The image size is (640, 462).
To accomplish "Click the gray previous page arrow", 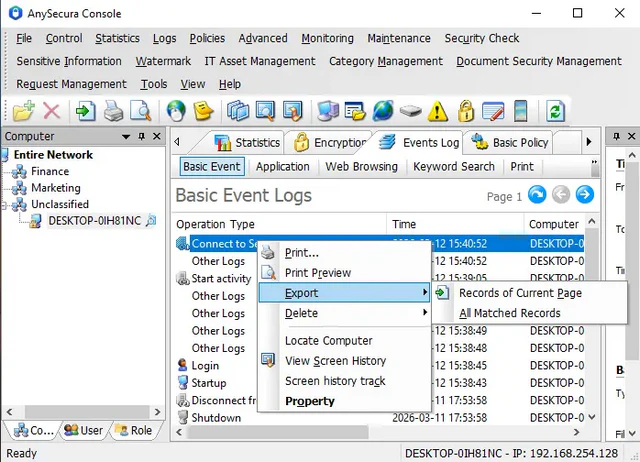I will point(561,195).
